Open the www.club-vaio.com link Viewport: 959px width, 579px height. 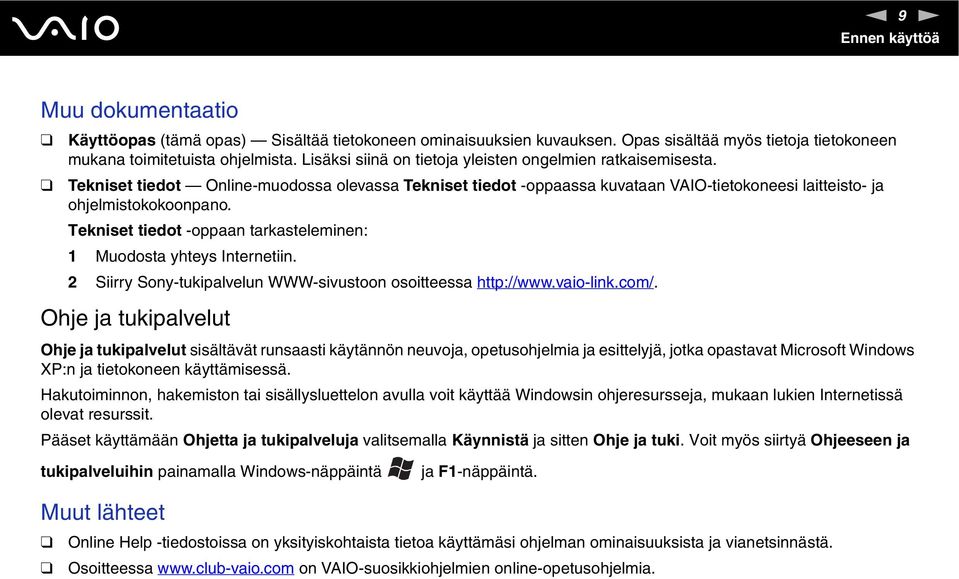click(x=226, y=568)
